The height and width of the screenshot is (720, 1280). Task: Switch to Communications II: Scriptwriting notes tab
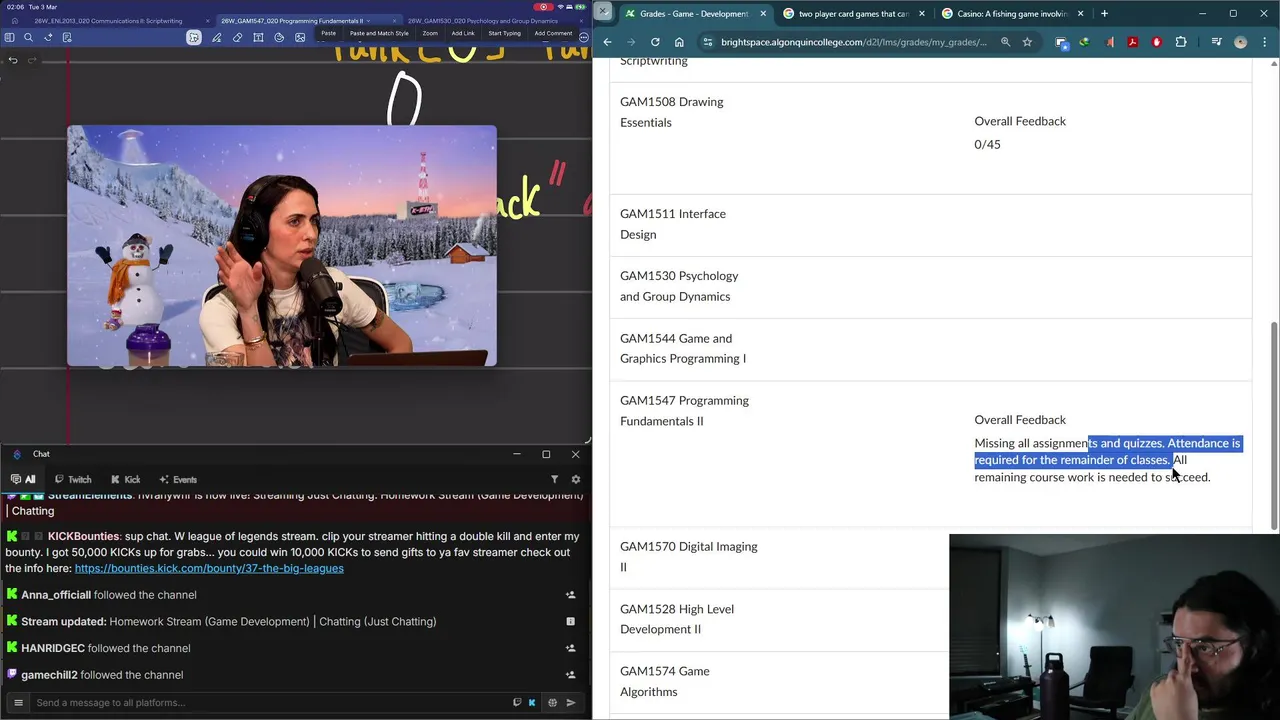coord(108,21)
